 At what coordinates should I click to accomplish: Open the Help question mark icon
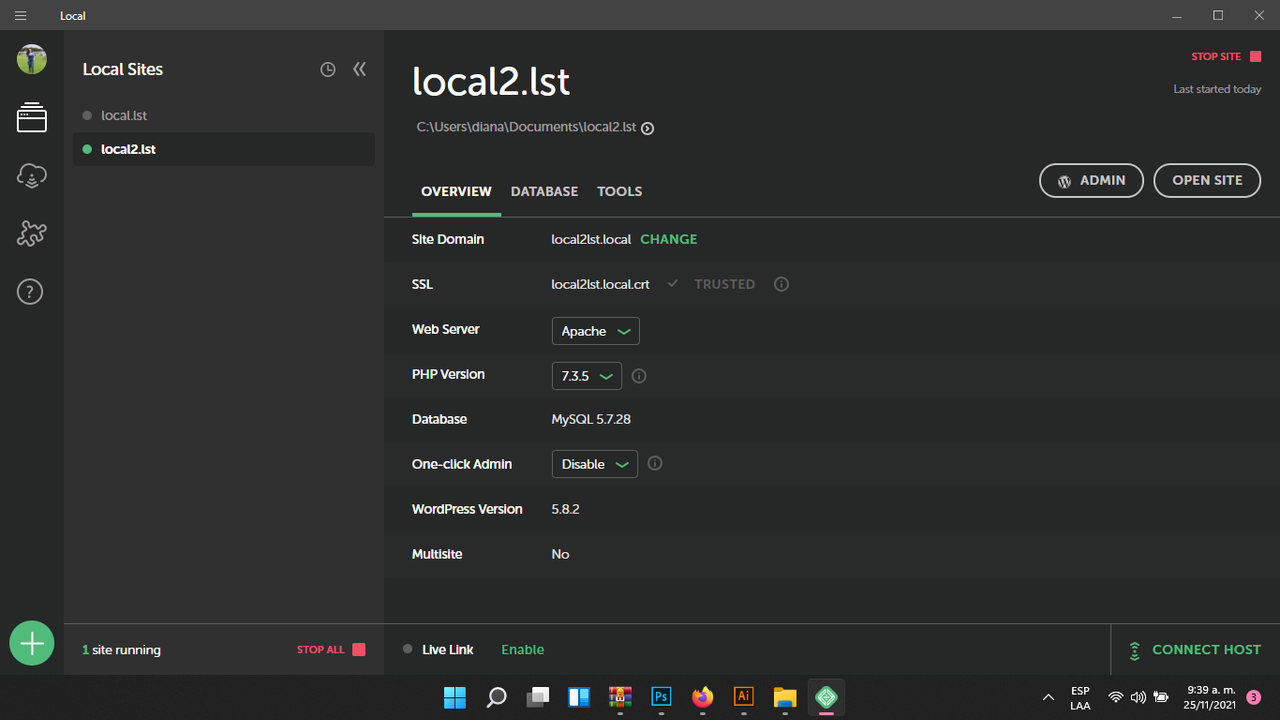pyautogui.click(x=31, y=292)
